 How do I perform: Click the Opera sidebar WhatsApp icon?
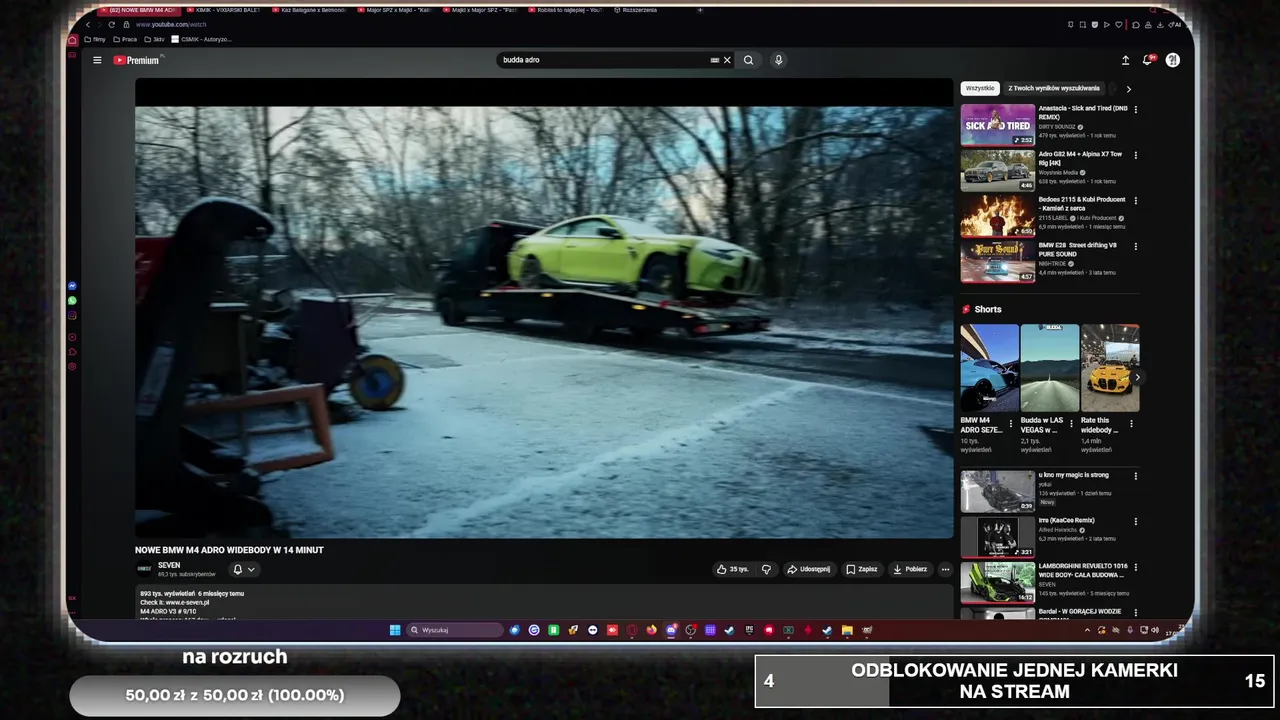(x=72, y=301)
